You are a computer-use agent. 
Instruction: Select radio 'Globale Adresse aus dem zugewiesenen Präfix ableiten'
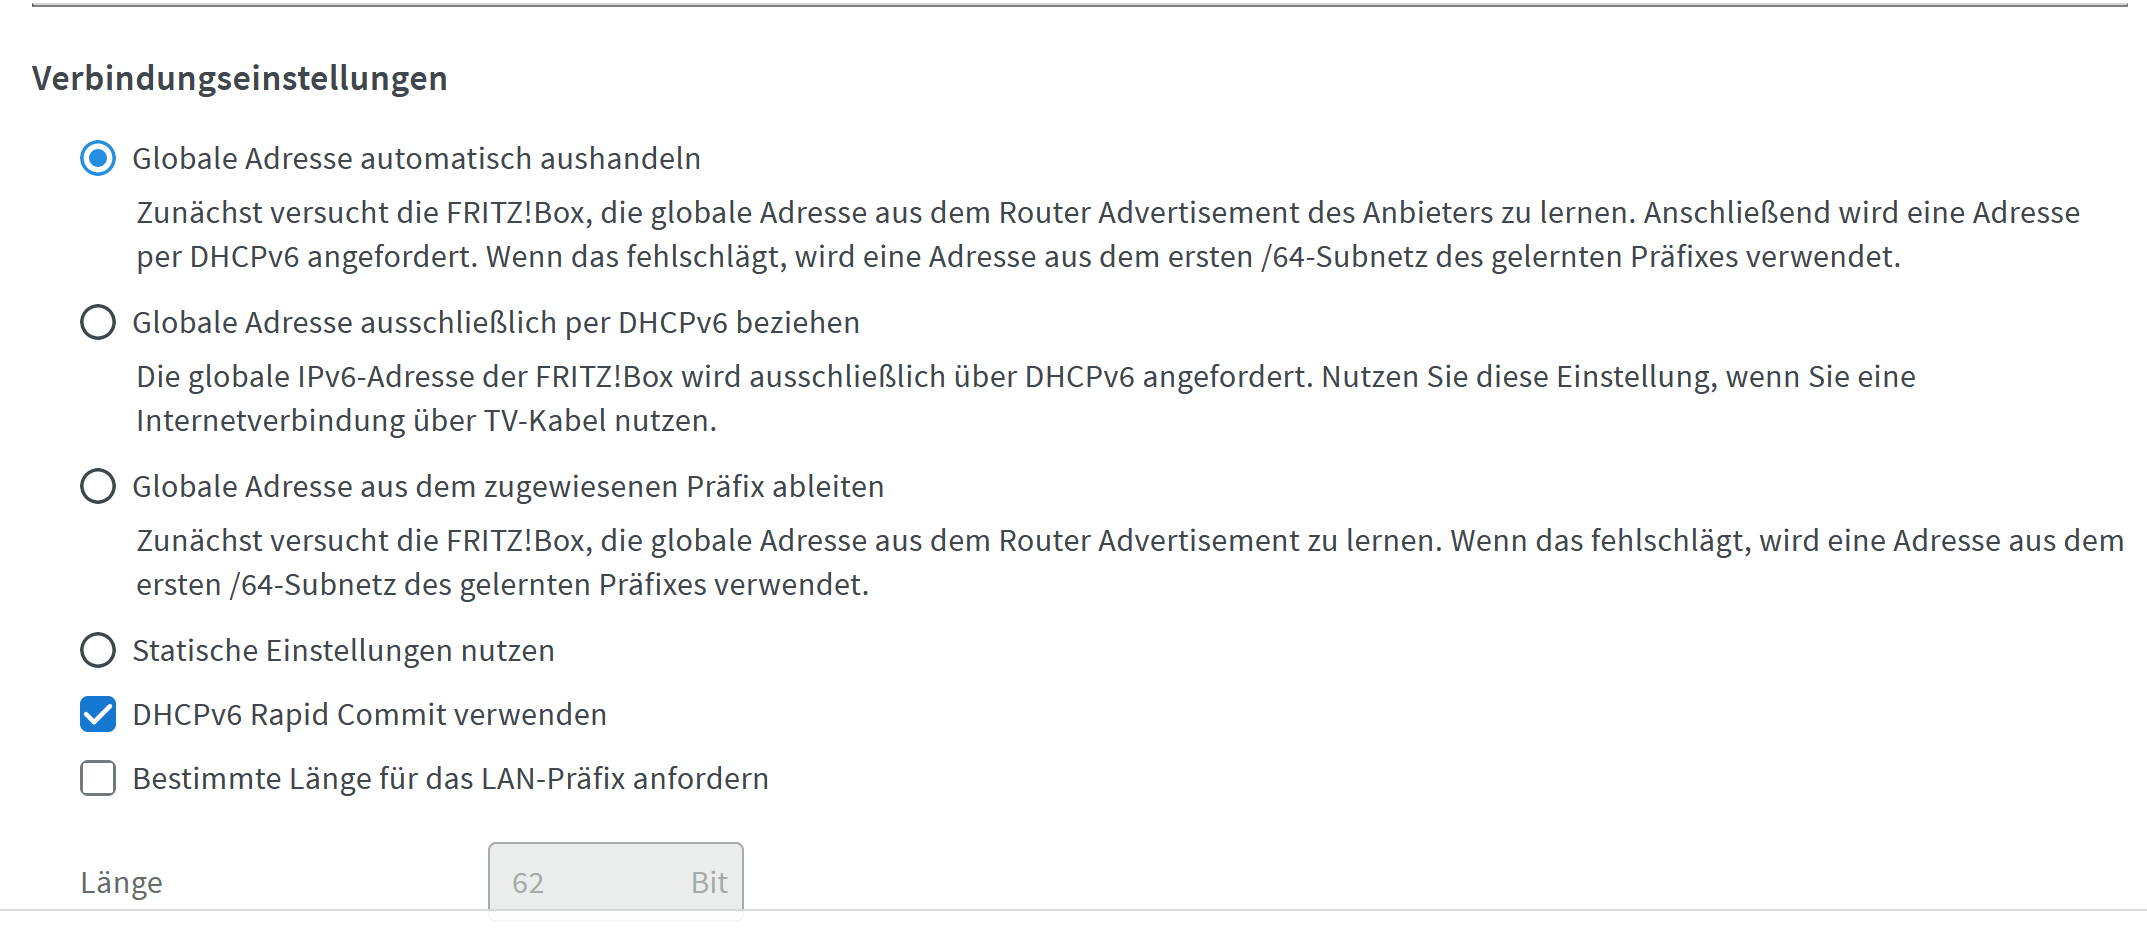click(x=98, y=486)
